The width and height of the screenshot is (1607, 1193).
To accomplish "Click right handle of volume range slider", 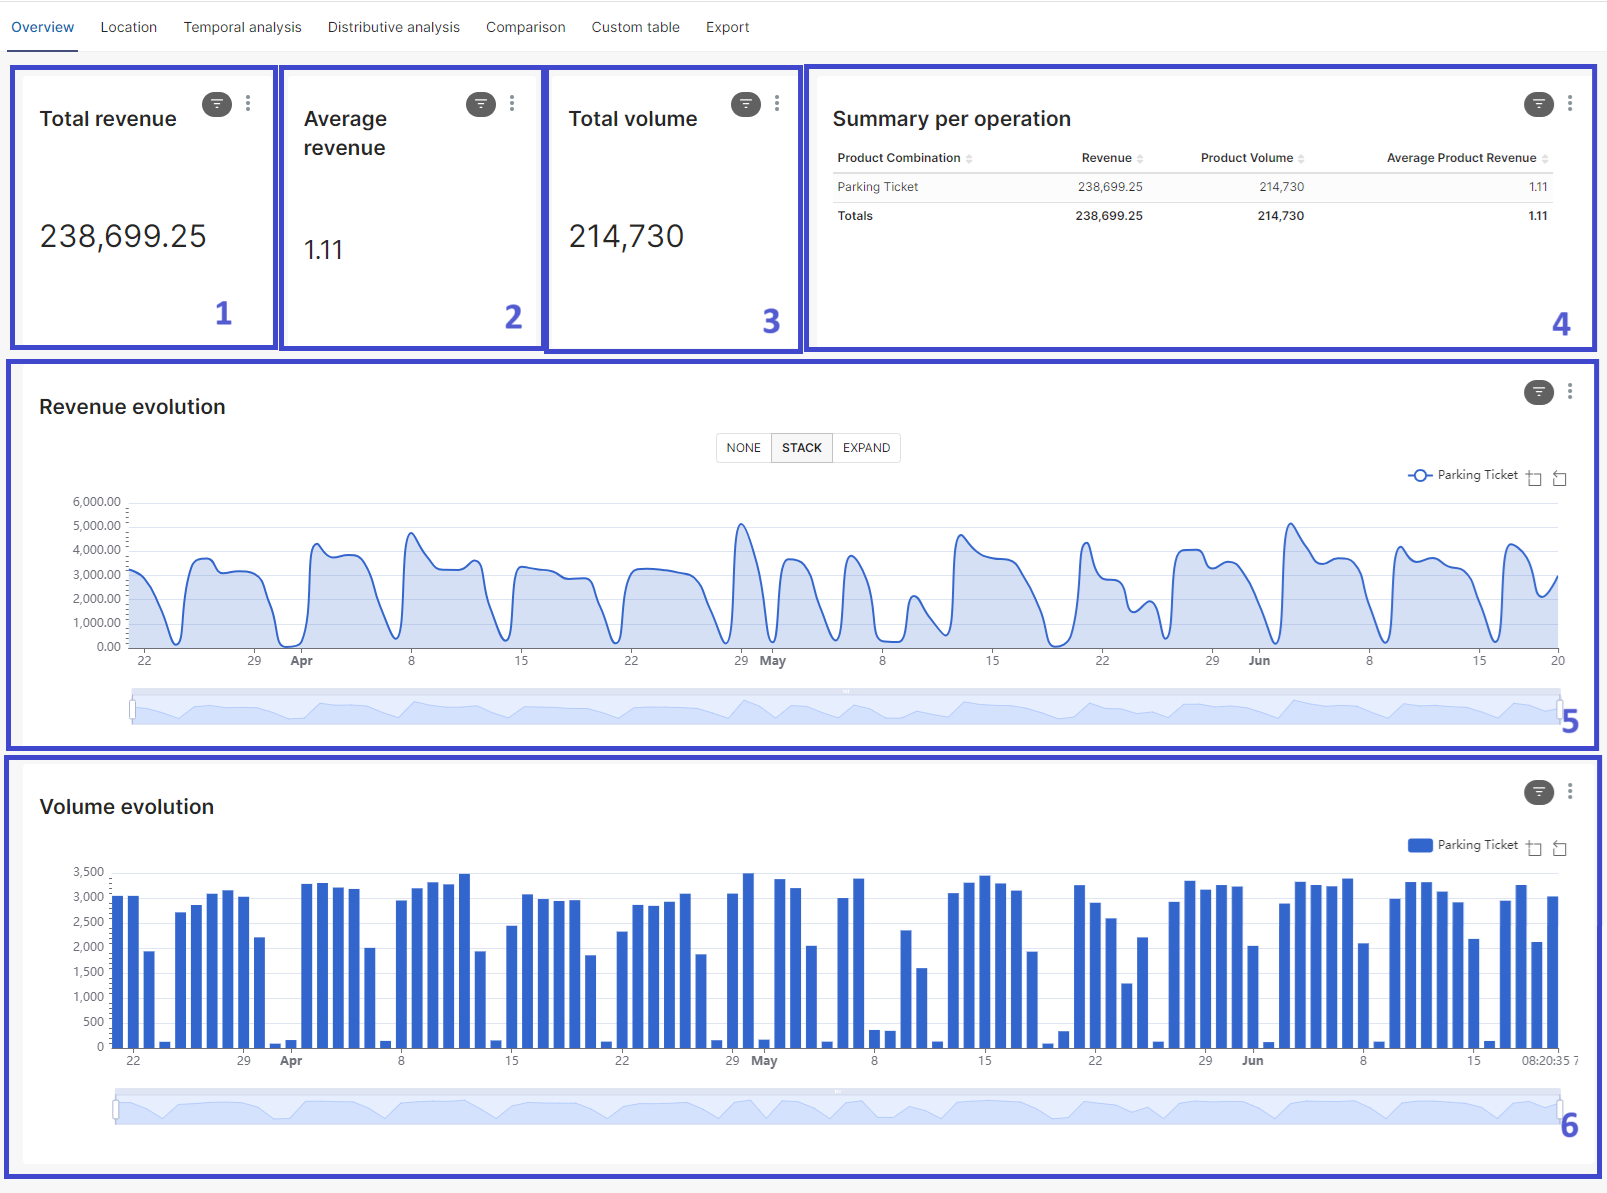I will click(1560, 1109).
